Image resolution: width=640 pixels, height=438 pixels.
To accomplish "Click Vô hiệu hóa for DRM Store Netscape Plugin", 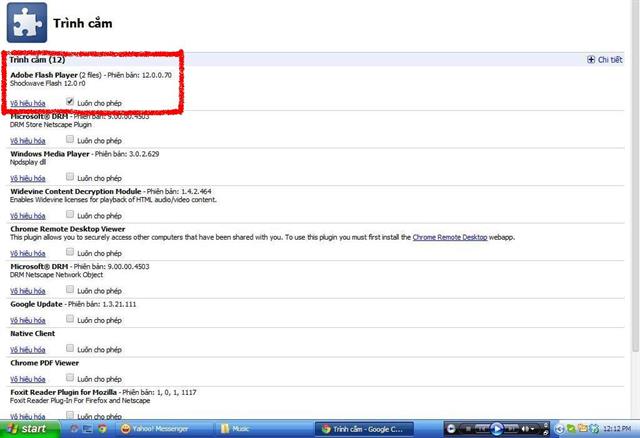I will click(28, 141).
